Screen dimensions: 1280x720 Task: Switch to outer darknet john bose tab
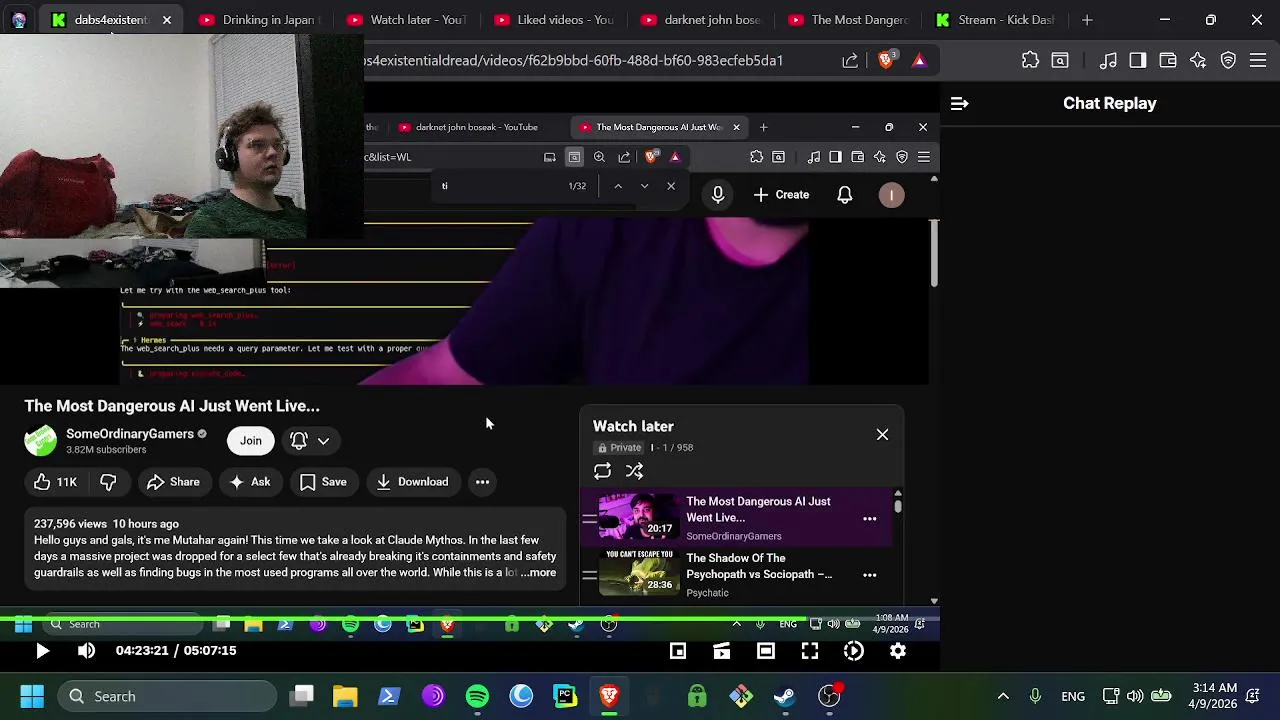[x=699, y=19]
